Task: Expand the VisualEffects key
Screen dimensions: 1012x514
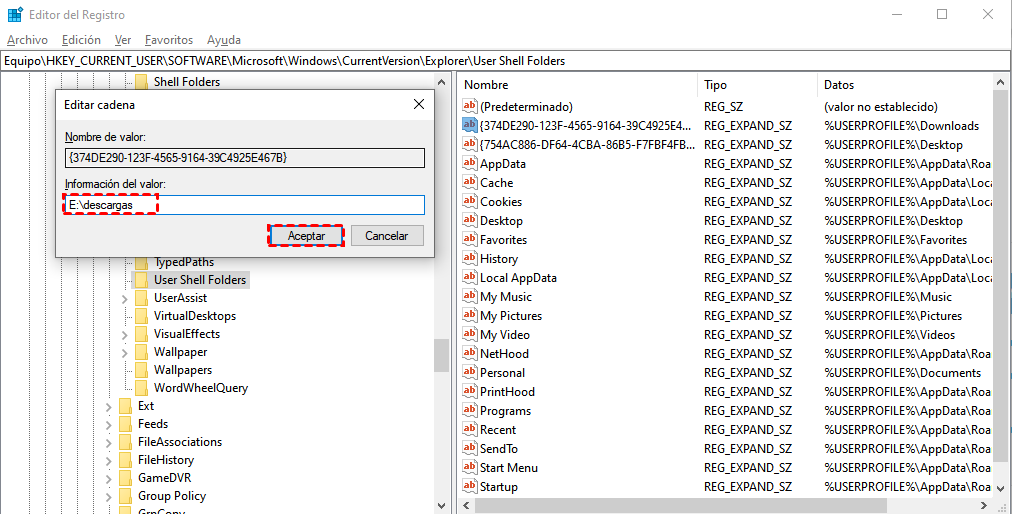Action: tap(125, 334)
